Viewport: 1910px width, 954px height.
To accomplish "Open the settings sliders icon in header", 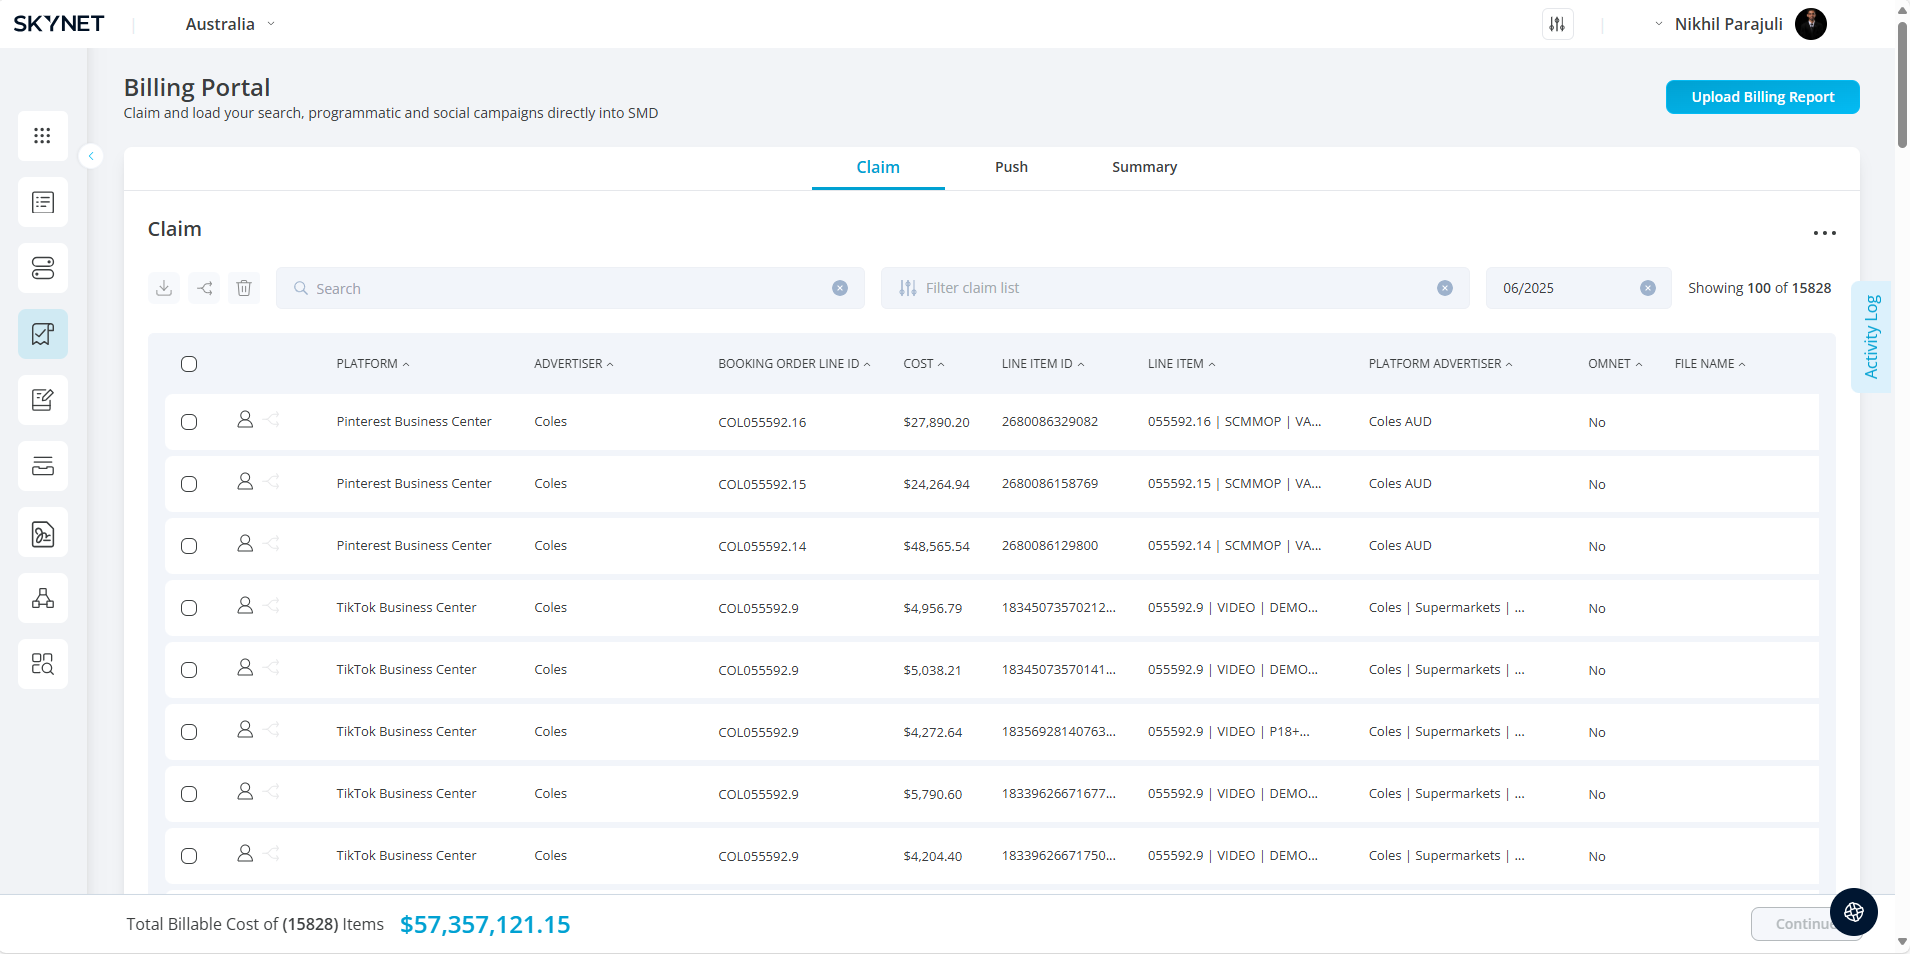I will click(x=1557, y=24).
